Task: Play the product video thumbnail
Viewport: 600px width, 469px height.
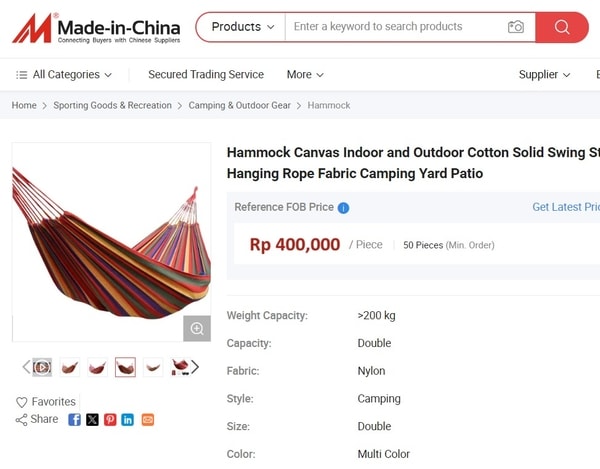Action: tap(42, 367)
